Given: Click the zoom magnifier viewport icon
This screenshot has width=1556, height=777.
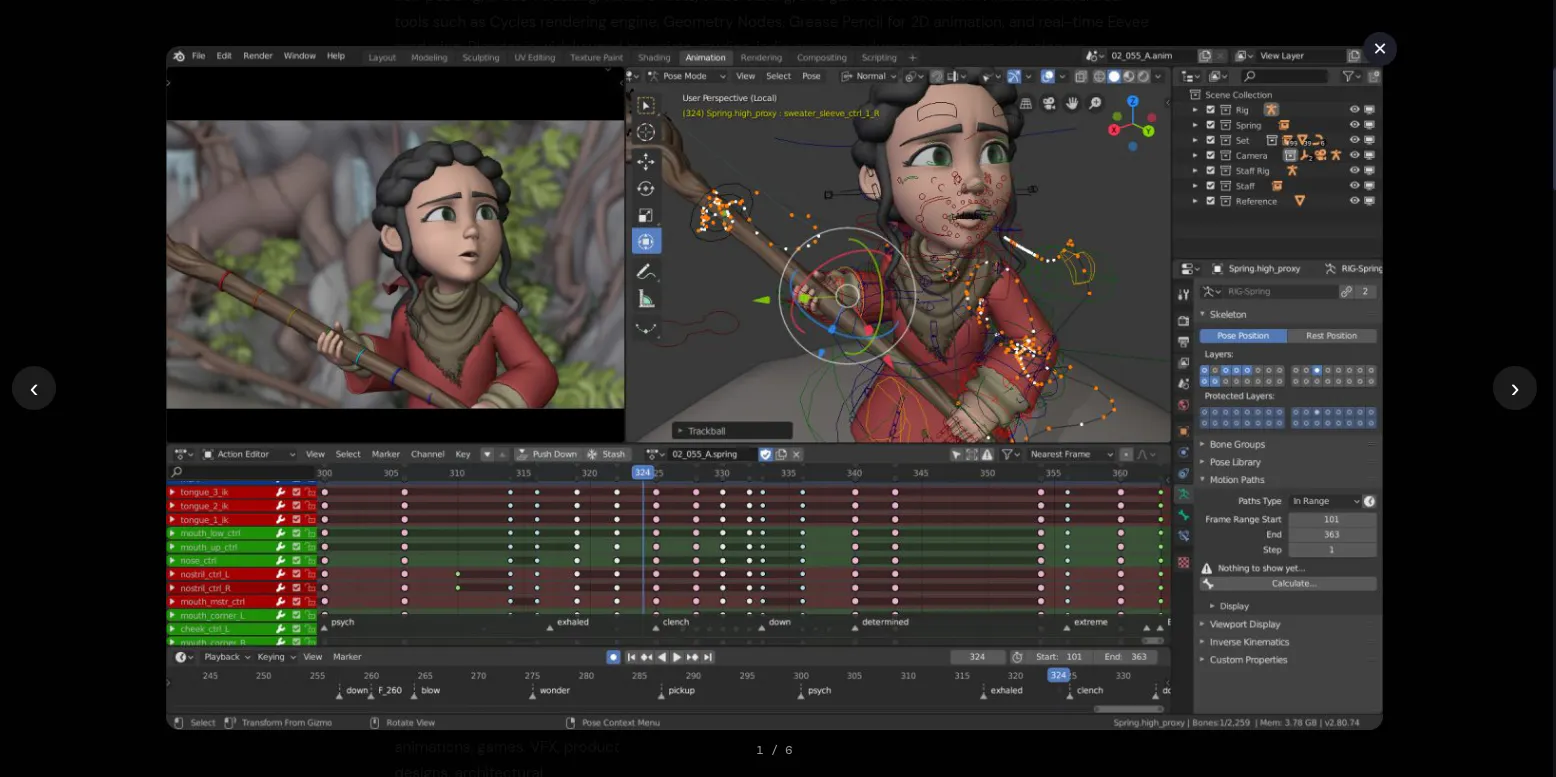Looking at the screenshot, I should 1095,103.
